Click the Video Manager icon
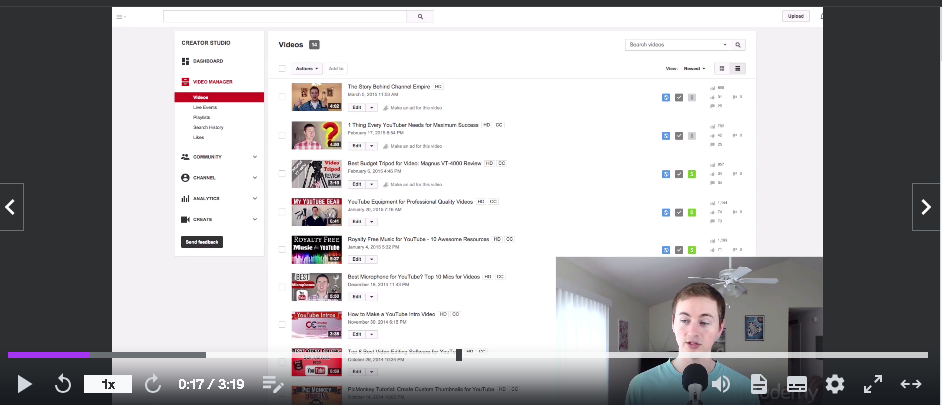The image size is (942, 405). pyautogui.click(x=185, y=82)
